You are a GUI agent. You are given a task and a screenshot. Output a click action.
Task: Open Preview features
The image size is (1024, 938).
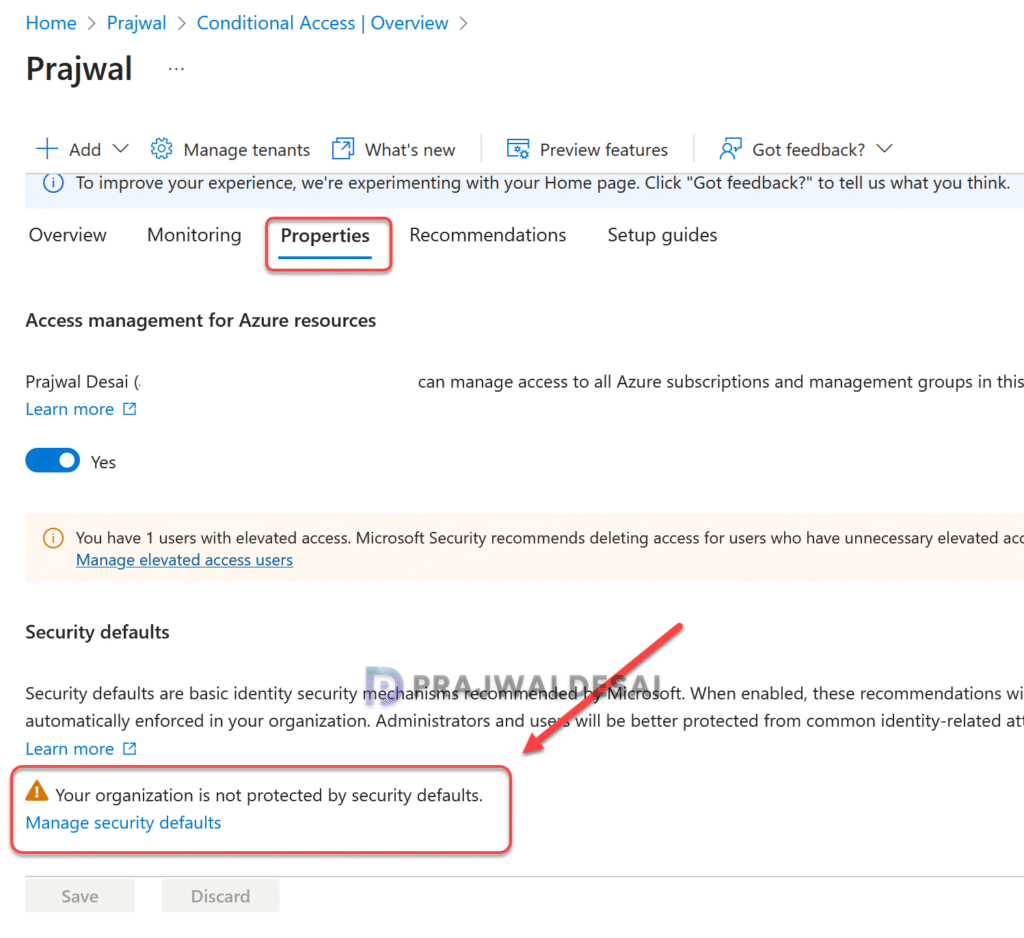coord(603,150)
